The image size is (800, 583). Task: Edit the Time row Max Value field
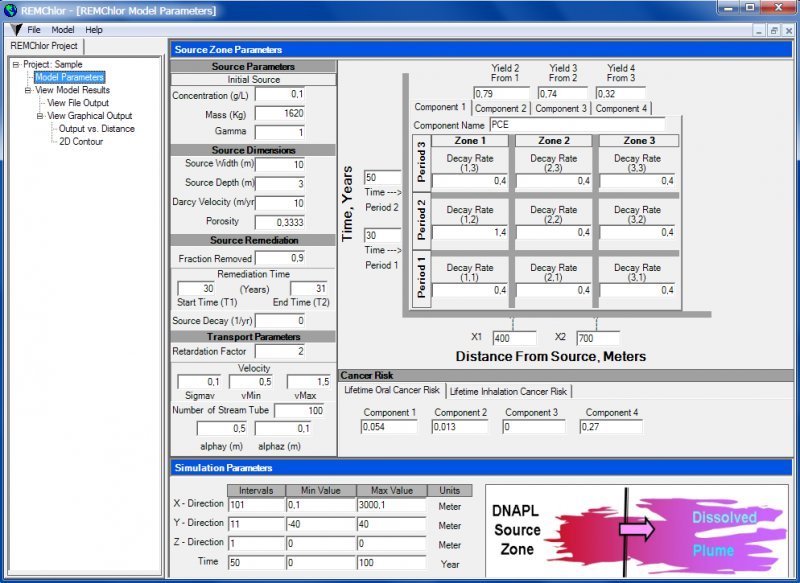pos(391,563)
